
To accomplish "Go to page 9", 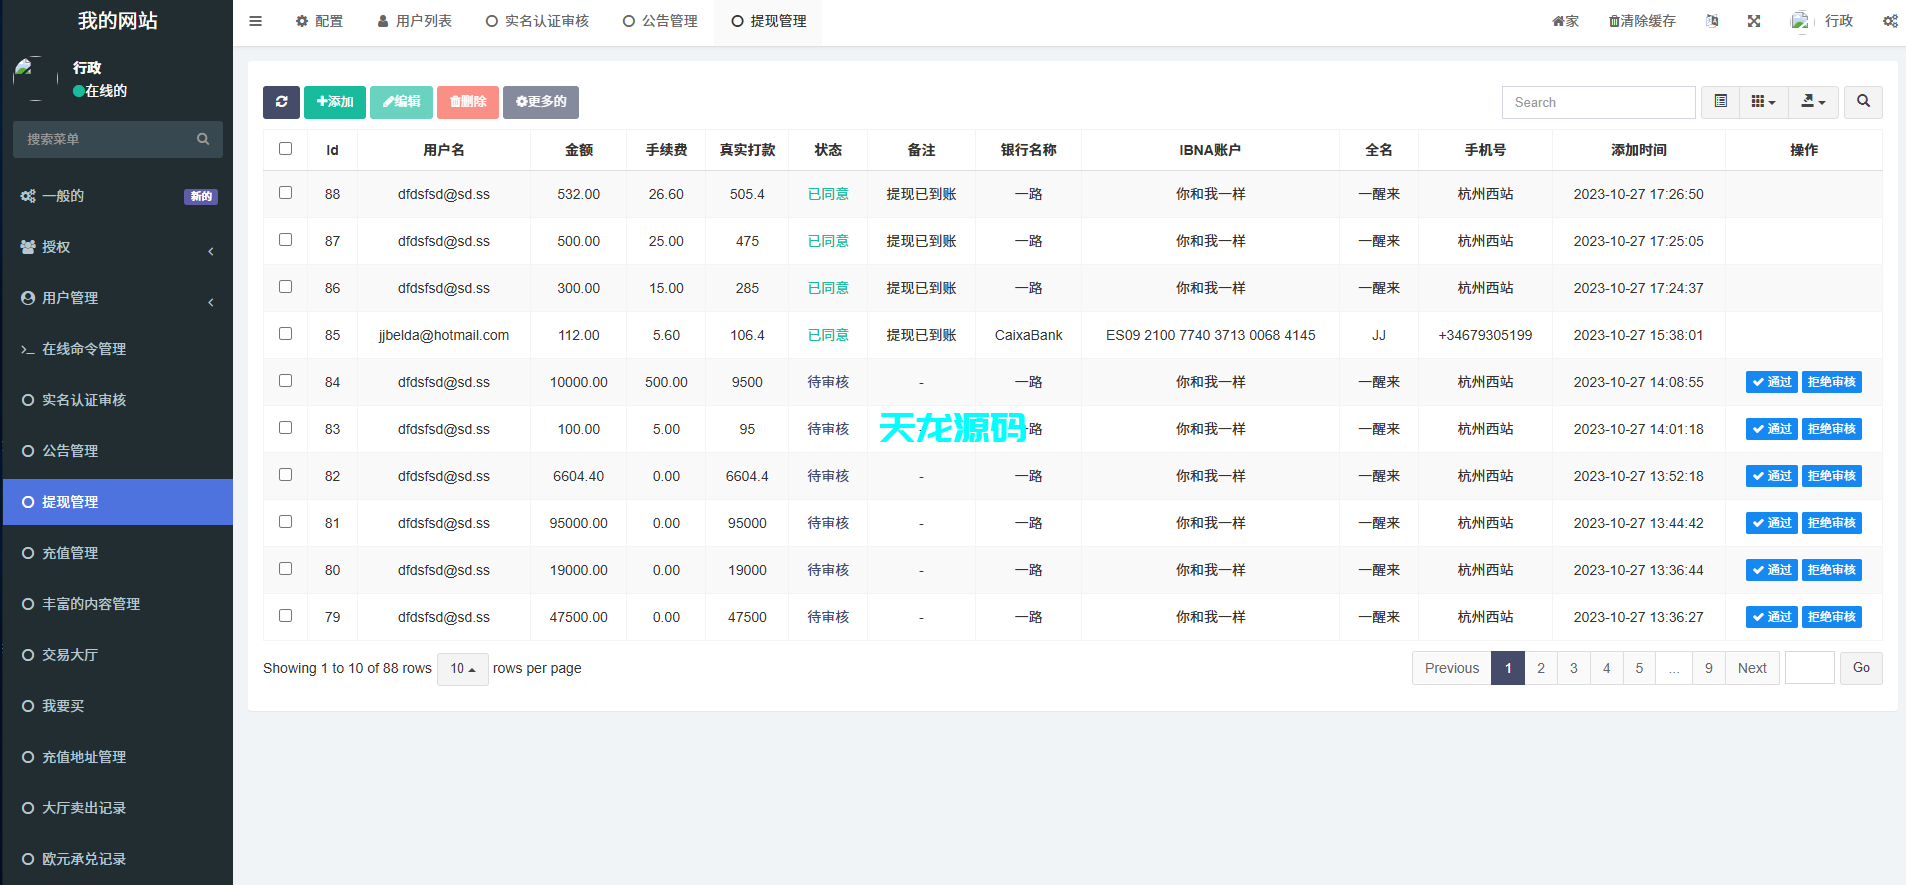I will [1709, 668].
